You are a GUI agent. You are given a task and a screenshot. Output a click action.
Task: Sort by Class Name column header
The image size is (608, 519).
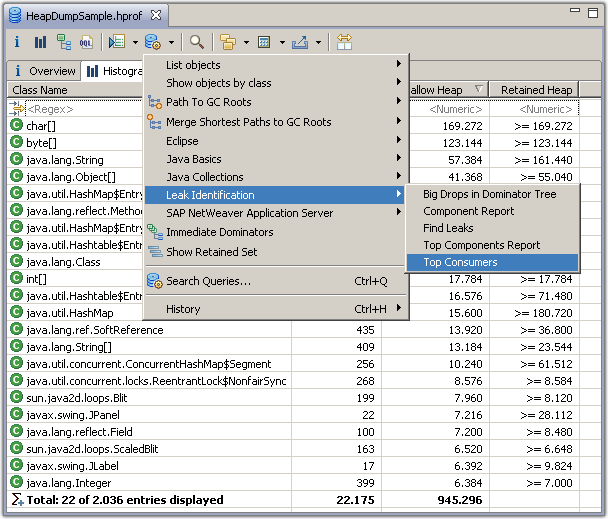pos(76,90)
